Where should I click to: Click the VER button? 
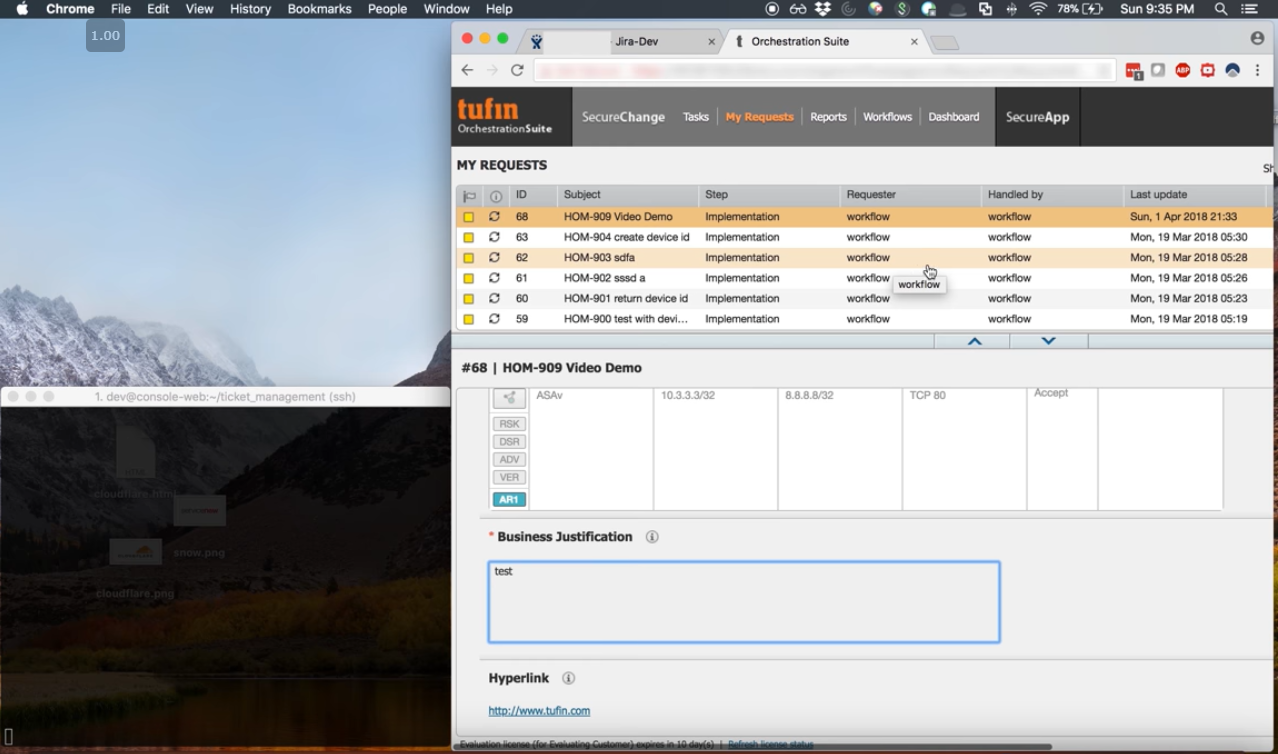click(509, 478)
